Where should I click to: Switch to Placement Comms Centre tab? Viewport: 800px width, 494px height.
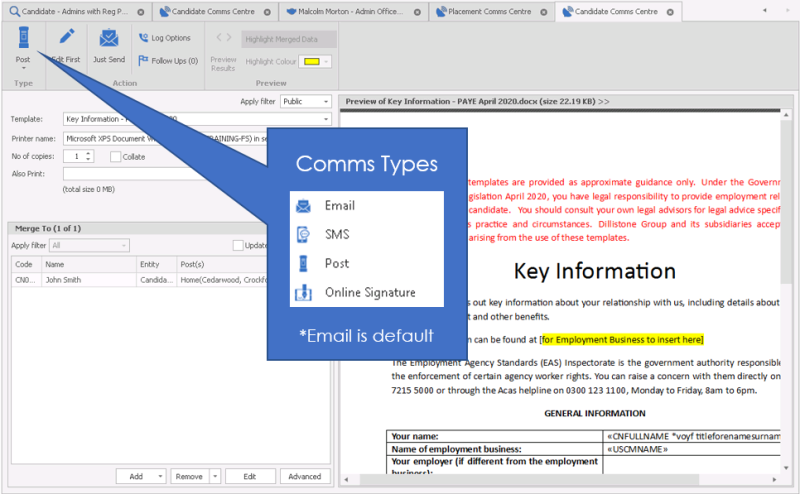coord(485,12)
